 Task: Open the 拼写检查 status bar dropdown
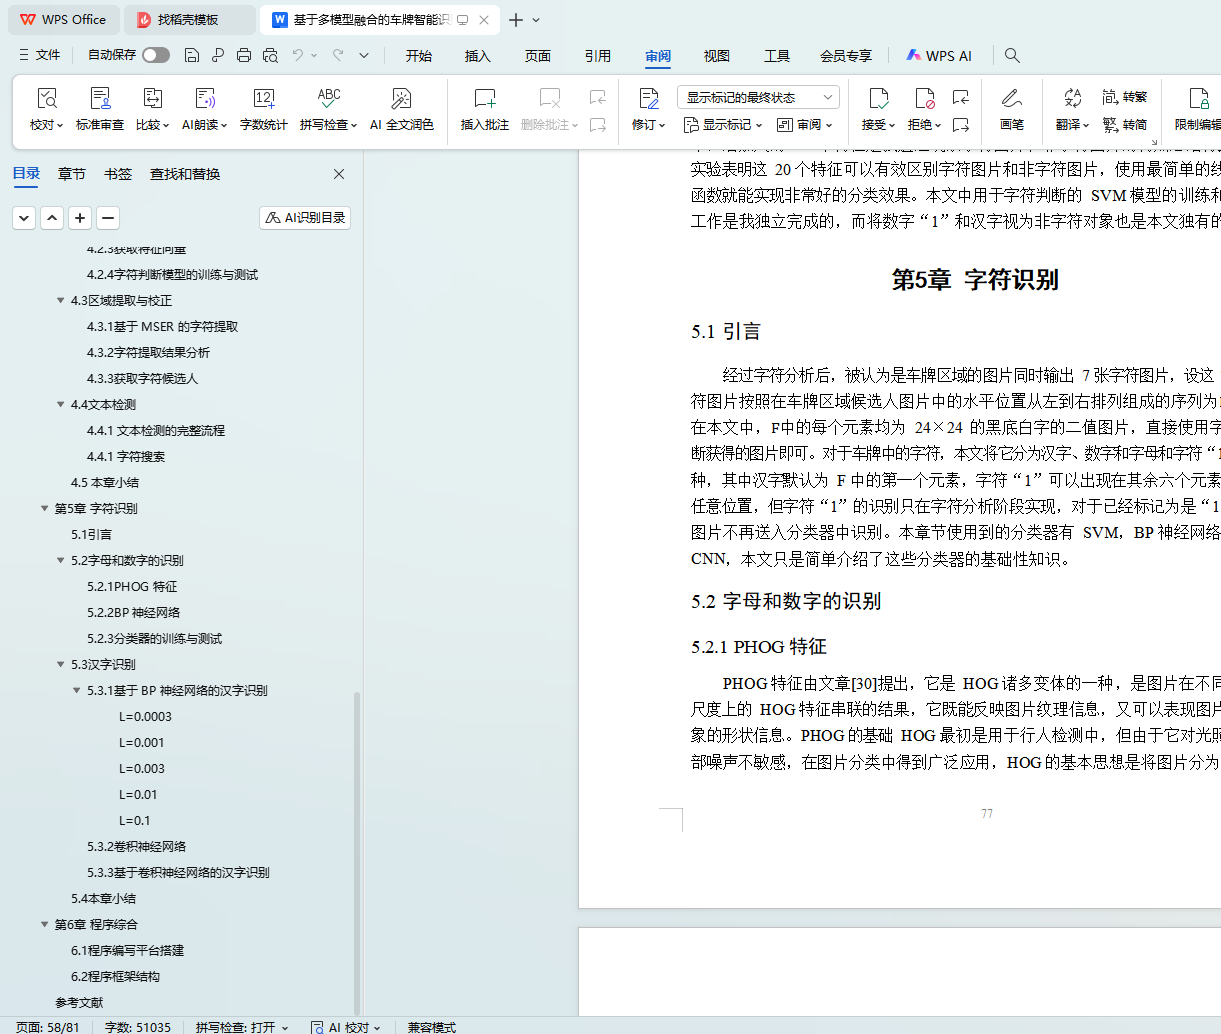click(x=242, y=1027)
